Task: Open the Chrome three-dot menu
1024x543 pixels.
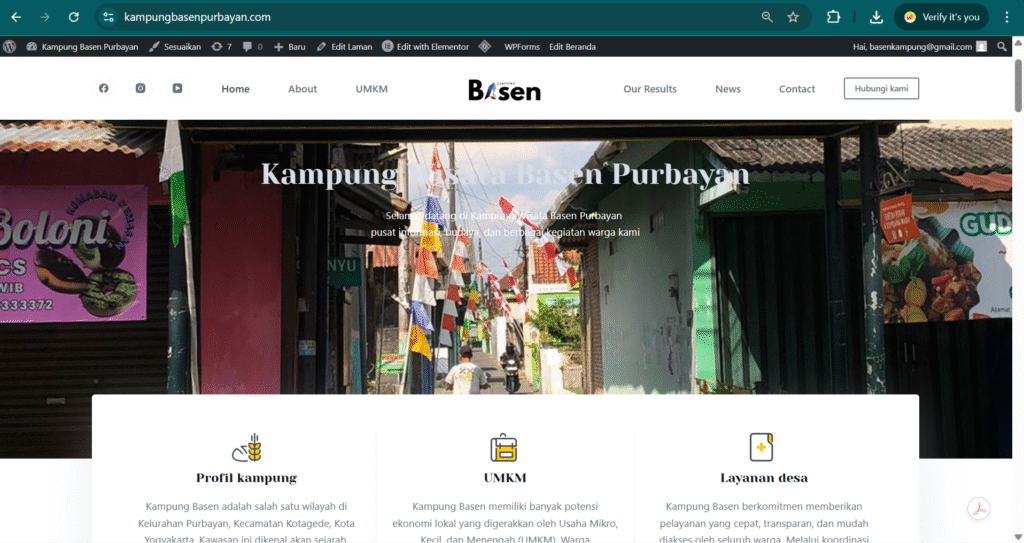Action: point(1006,17)
